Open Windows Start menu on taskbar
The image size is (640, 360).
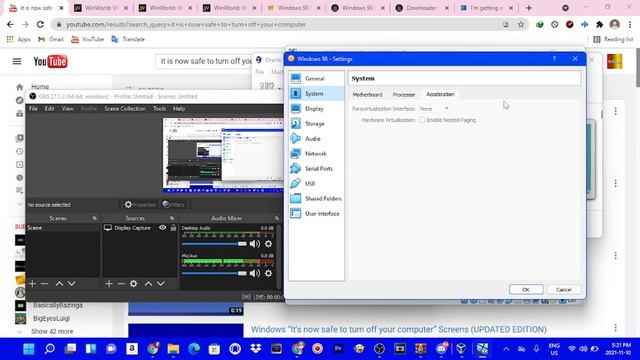(29, 349)
